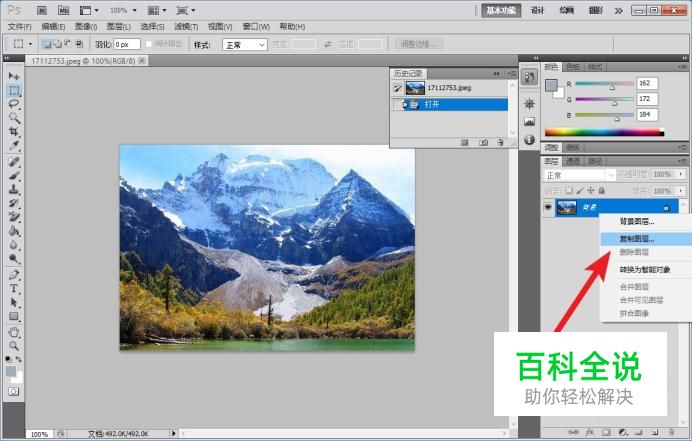
Task: Swap foreground and background colors
Action: click(19, 359)
